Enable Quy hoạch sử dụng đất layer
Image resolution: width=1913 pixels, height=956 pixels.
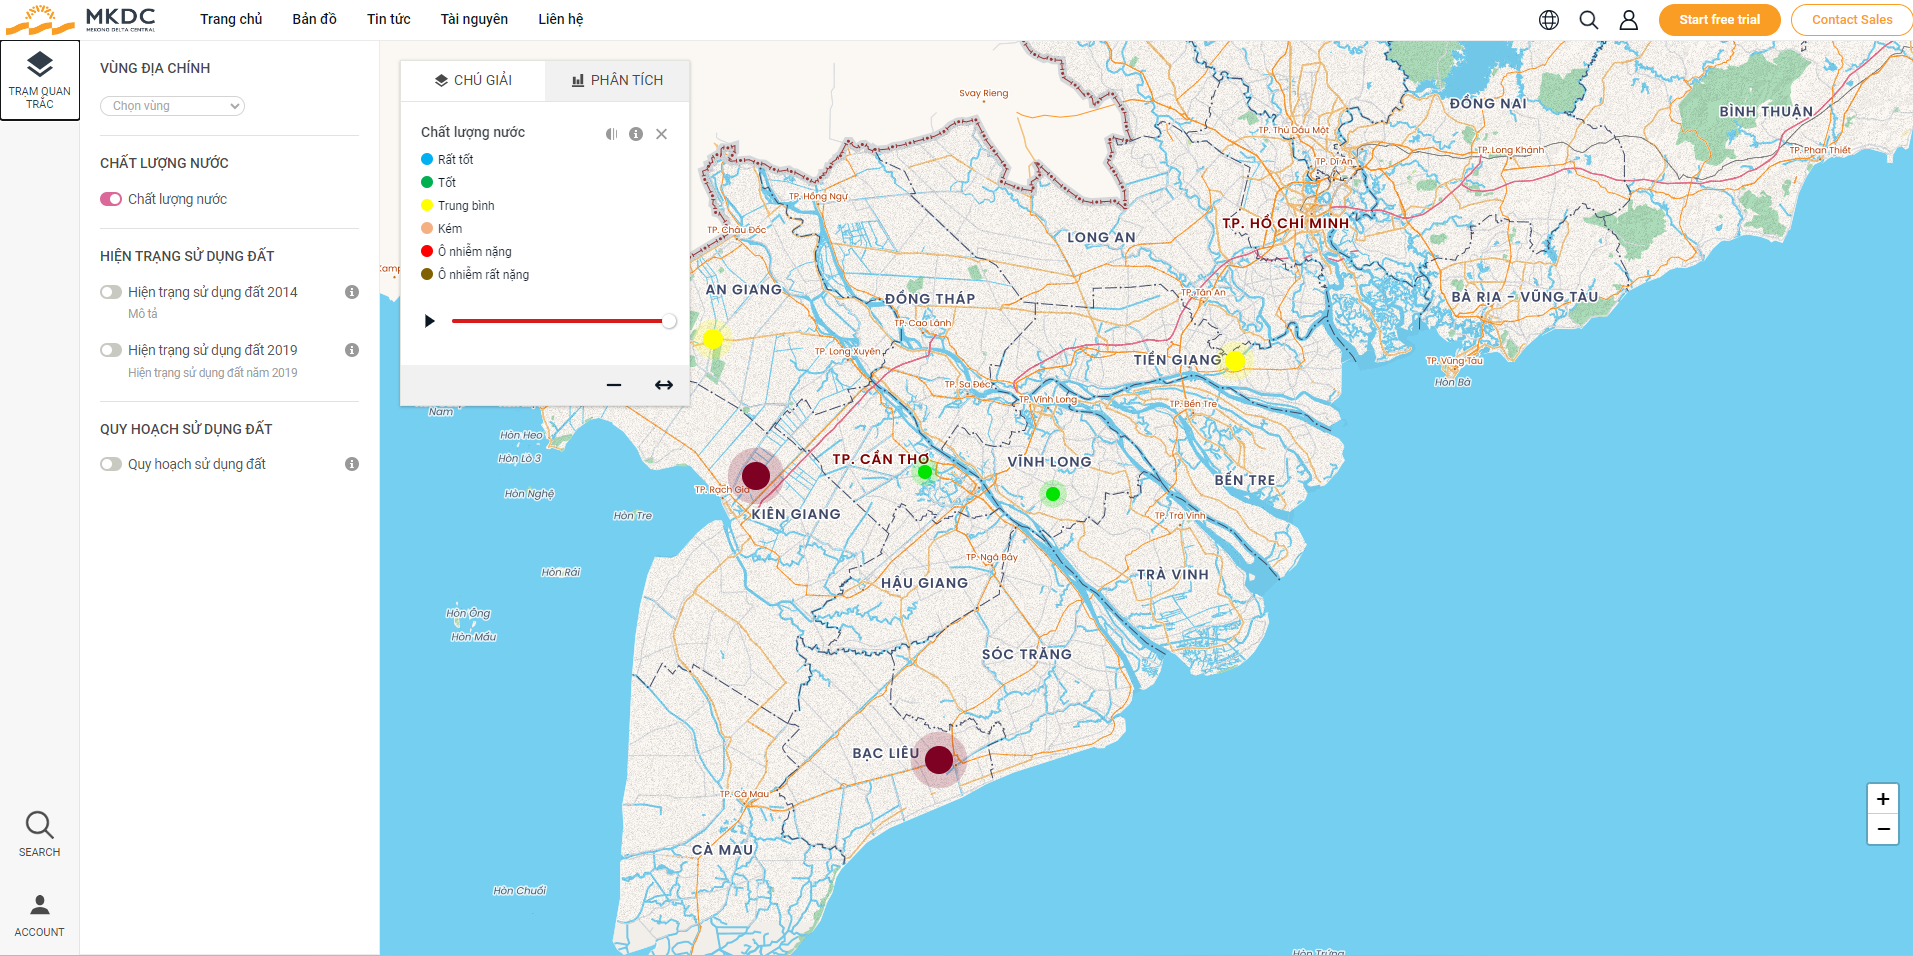pos(111,464)
